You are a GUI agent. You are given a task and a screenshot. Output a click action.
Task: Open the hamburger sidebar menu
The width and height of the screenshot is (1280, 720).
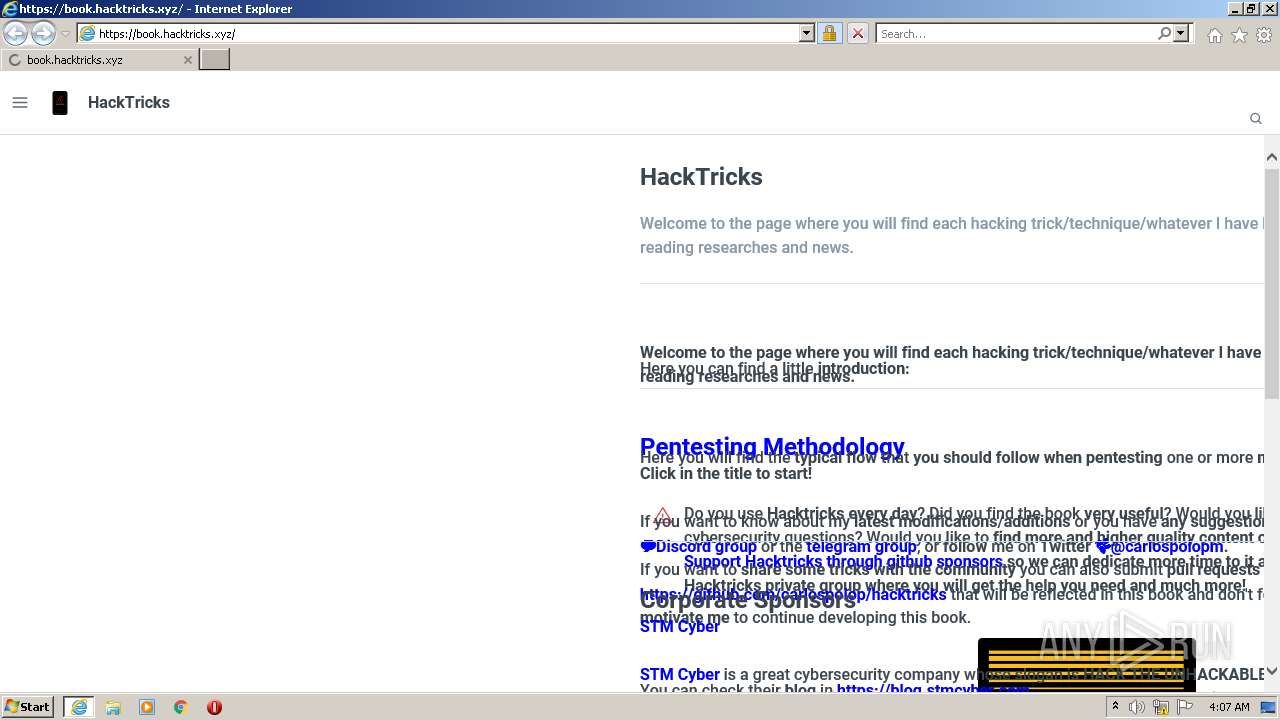tap(20, 102)
